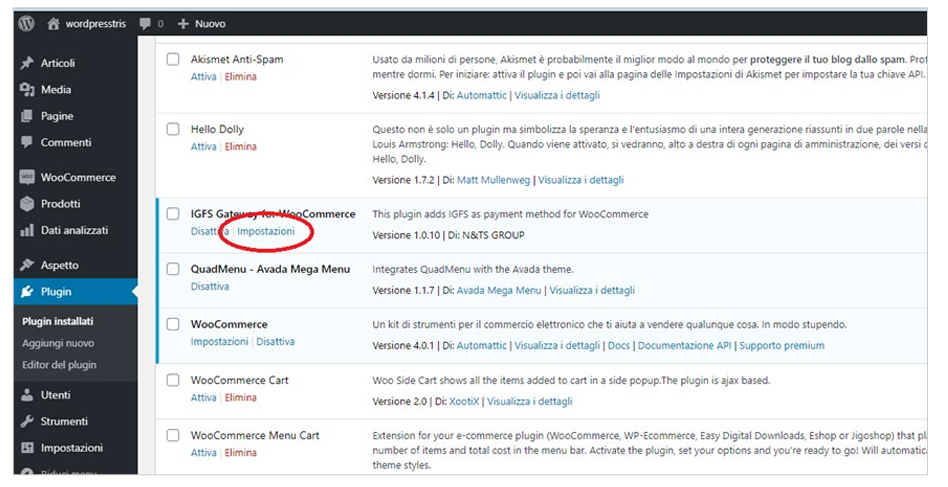Viewport: 948px width, 487px height.
Task: Click the Prodotti box icon
Action: [27, 204]
